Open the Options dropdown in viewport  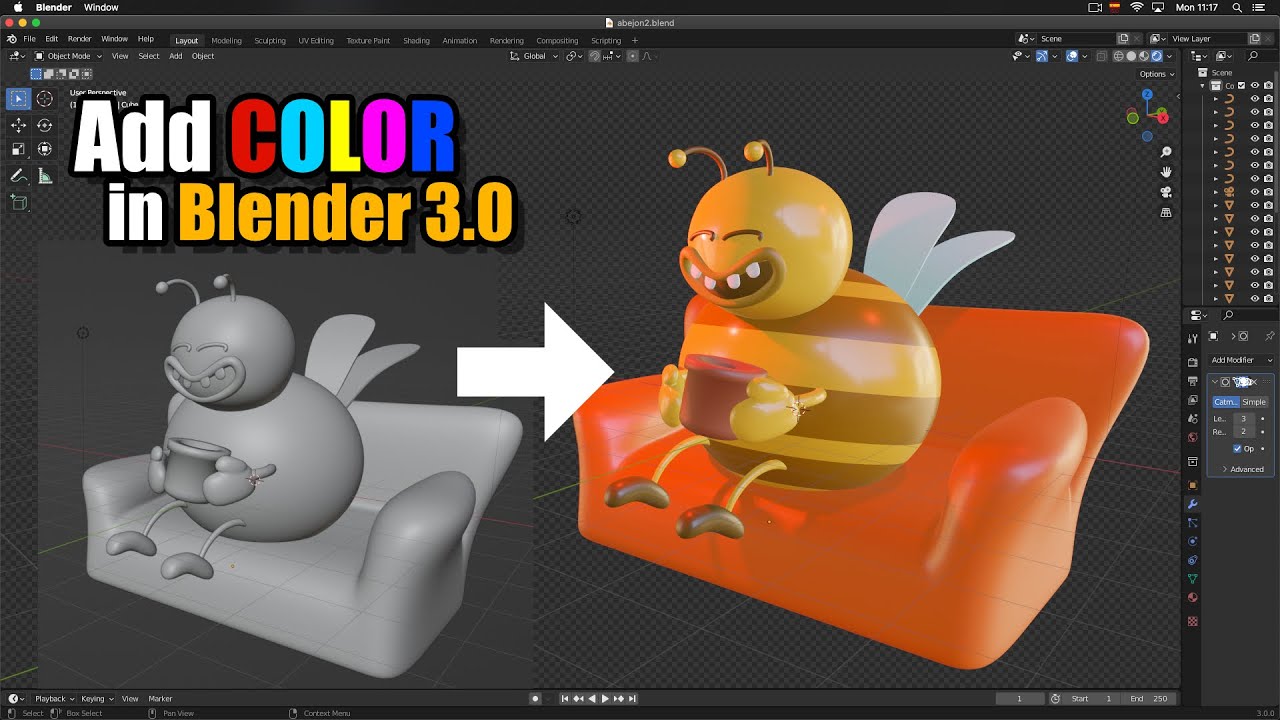pos(1156,74)
